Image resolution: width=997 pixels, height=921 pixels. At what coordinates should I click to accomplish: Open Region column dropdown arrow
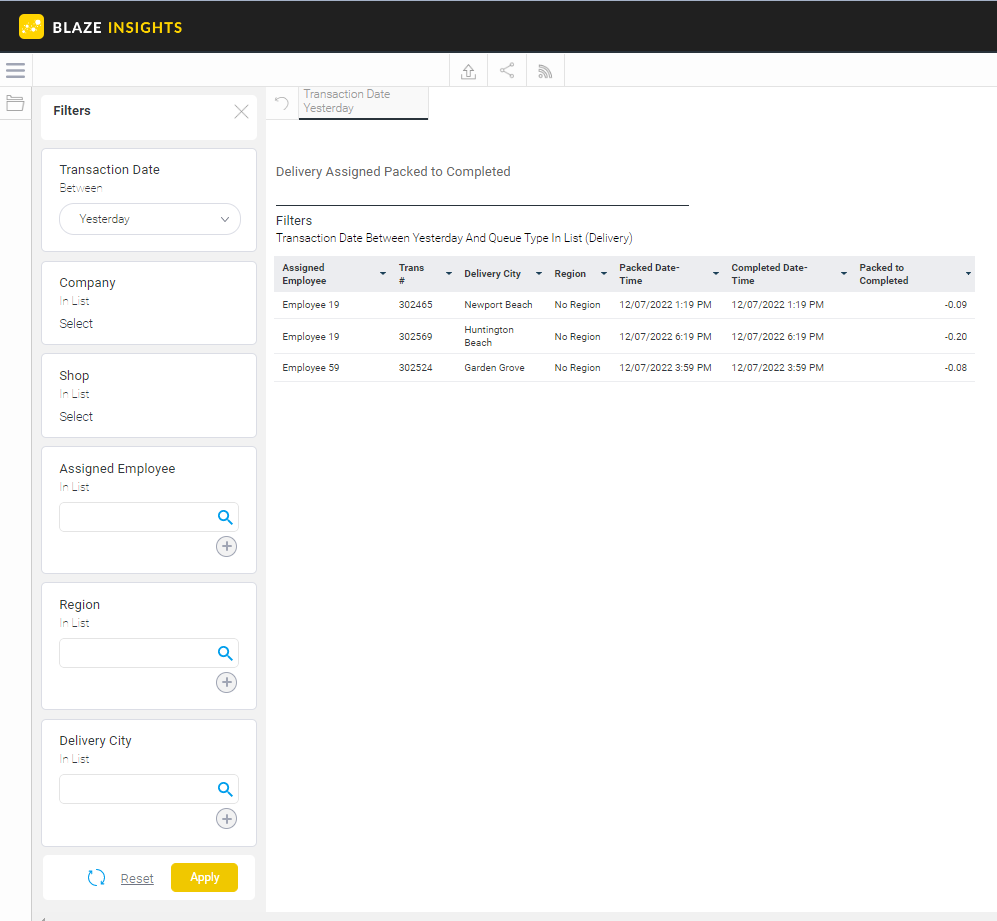[x=604, y=274]
